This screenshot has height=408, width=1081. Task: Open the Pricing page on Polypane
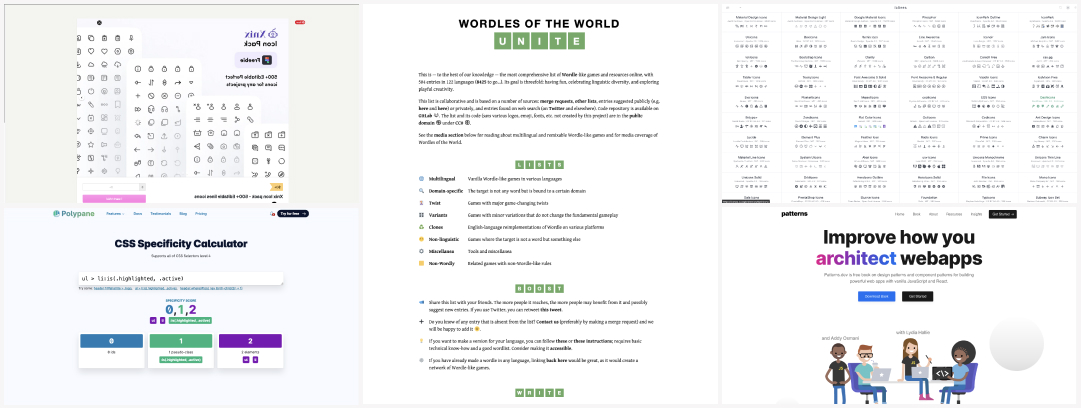coord(201,214)
